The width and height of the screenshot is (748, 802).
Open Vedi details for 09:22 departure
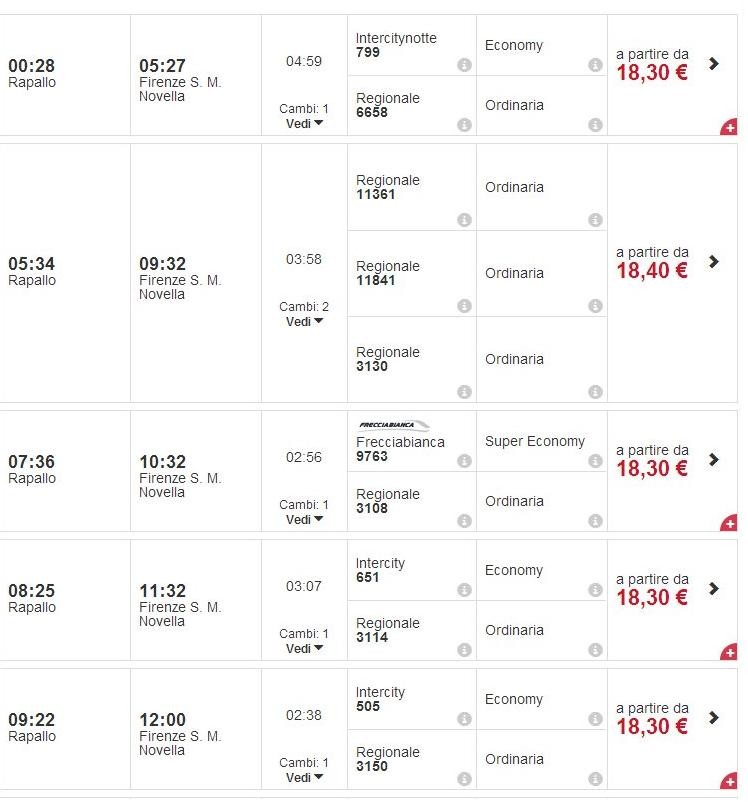304,777
